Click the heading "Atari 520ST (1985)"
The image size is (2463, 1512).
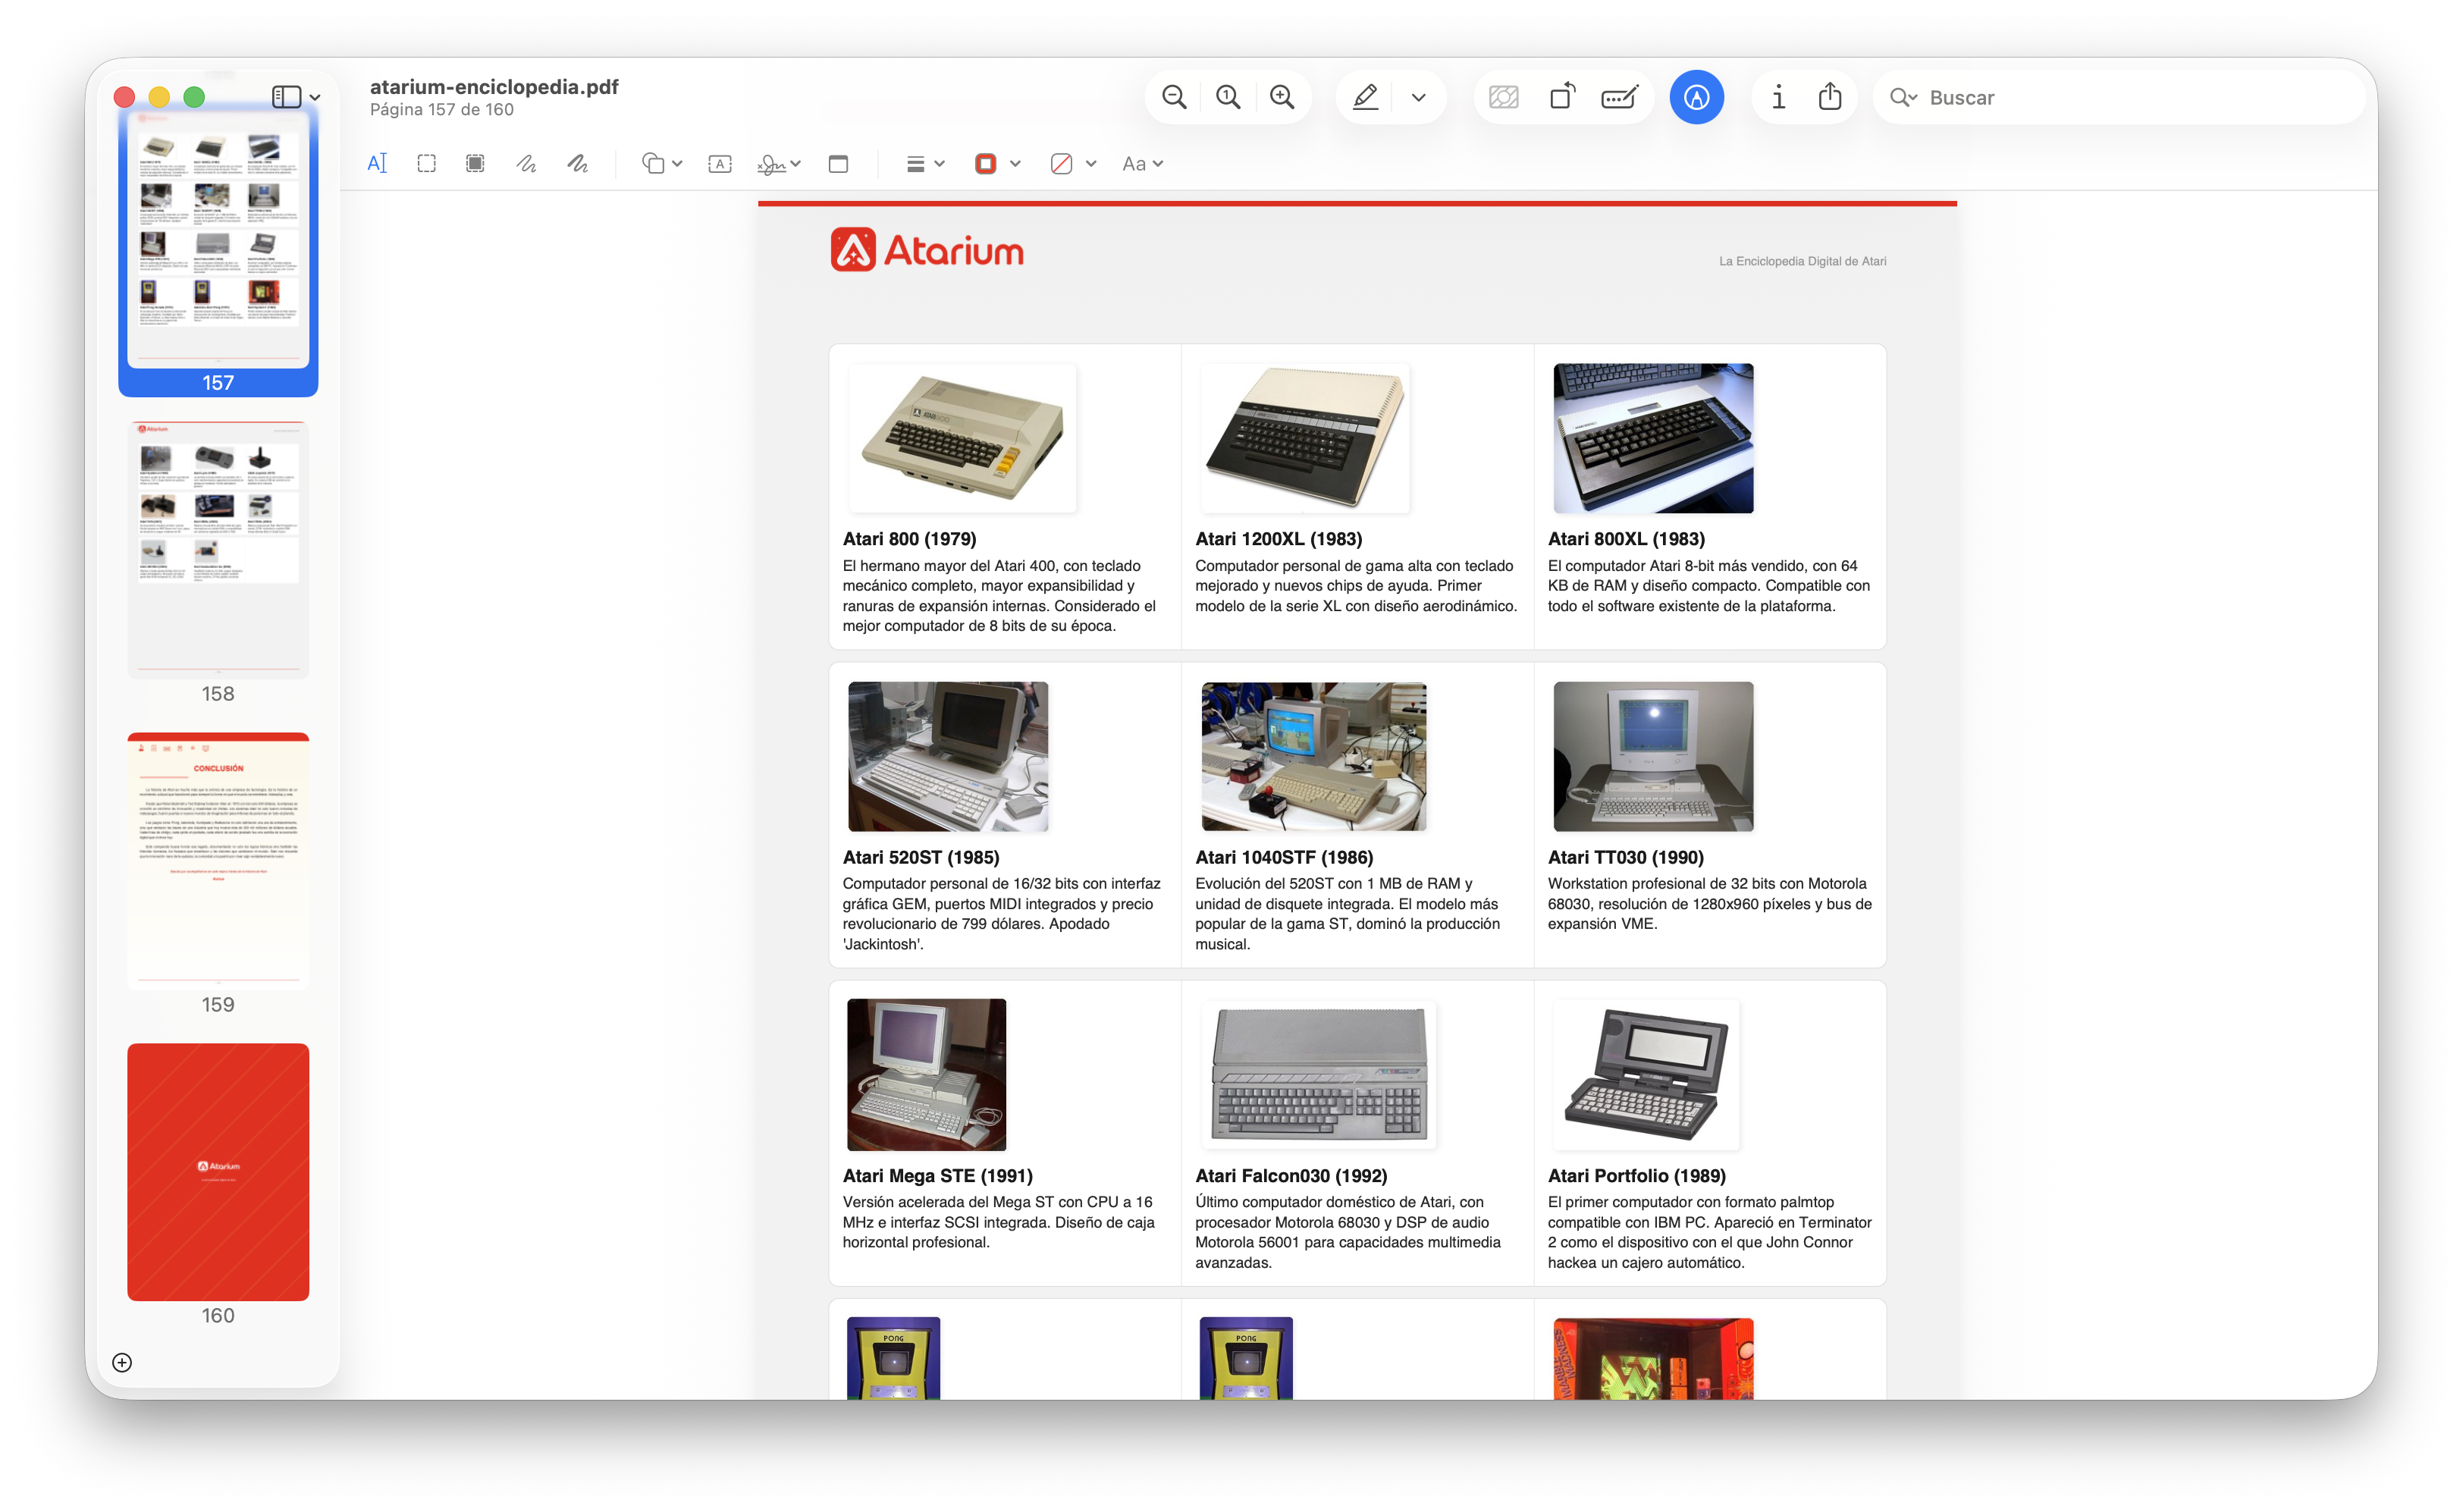921,857
